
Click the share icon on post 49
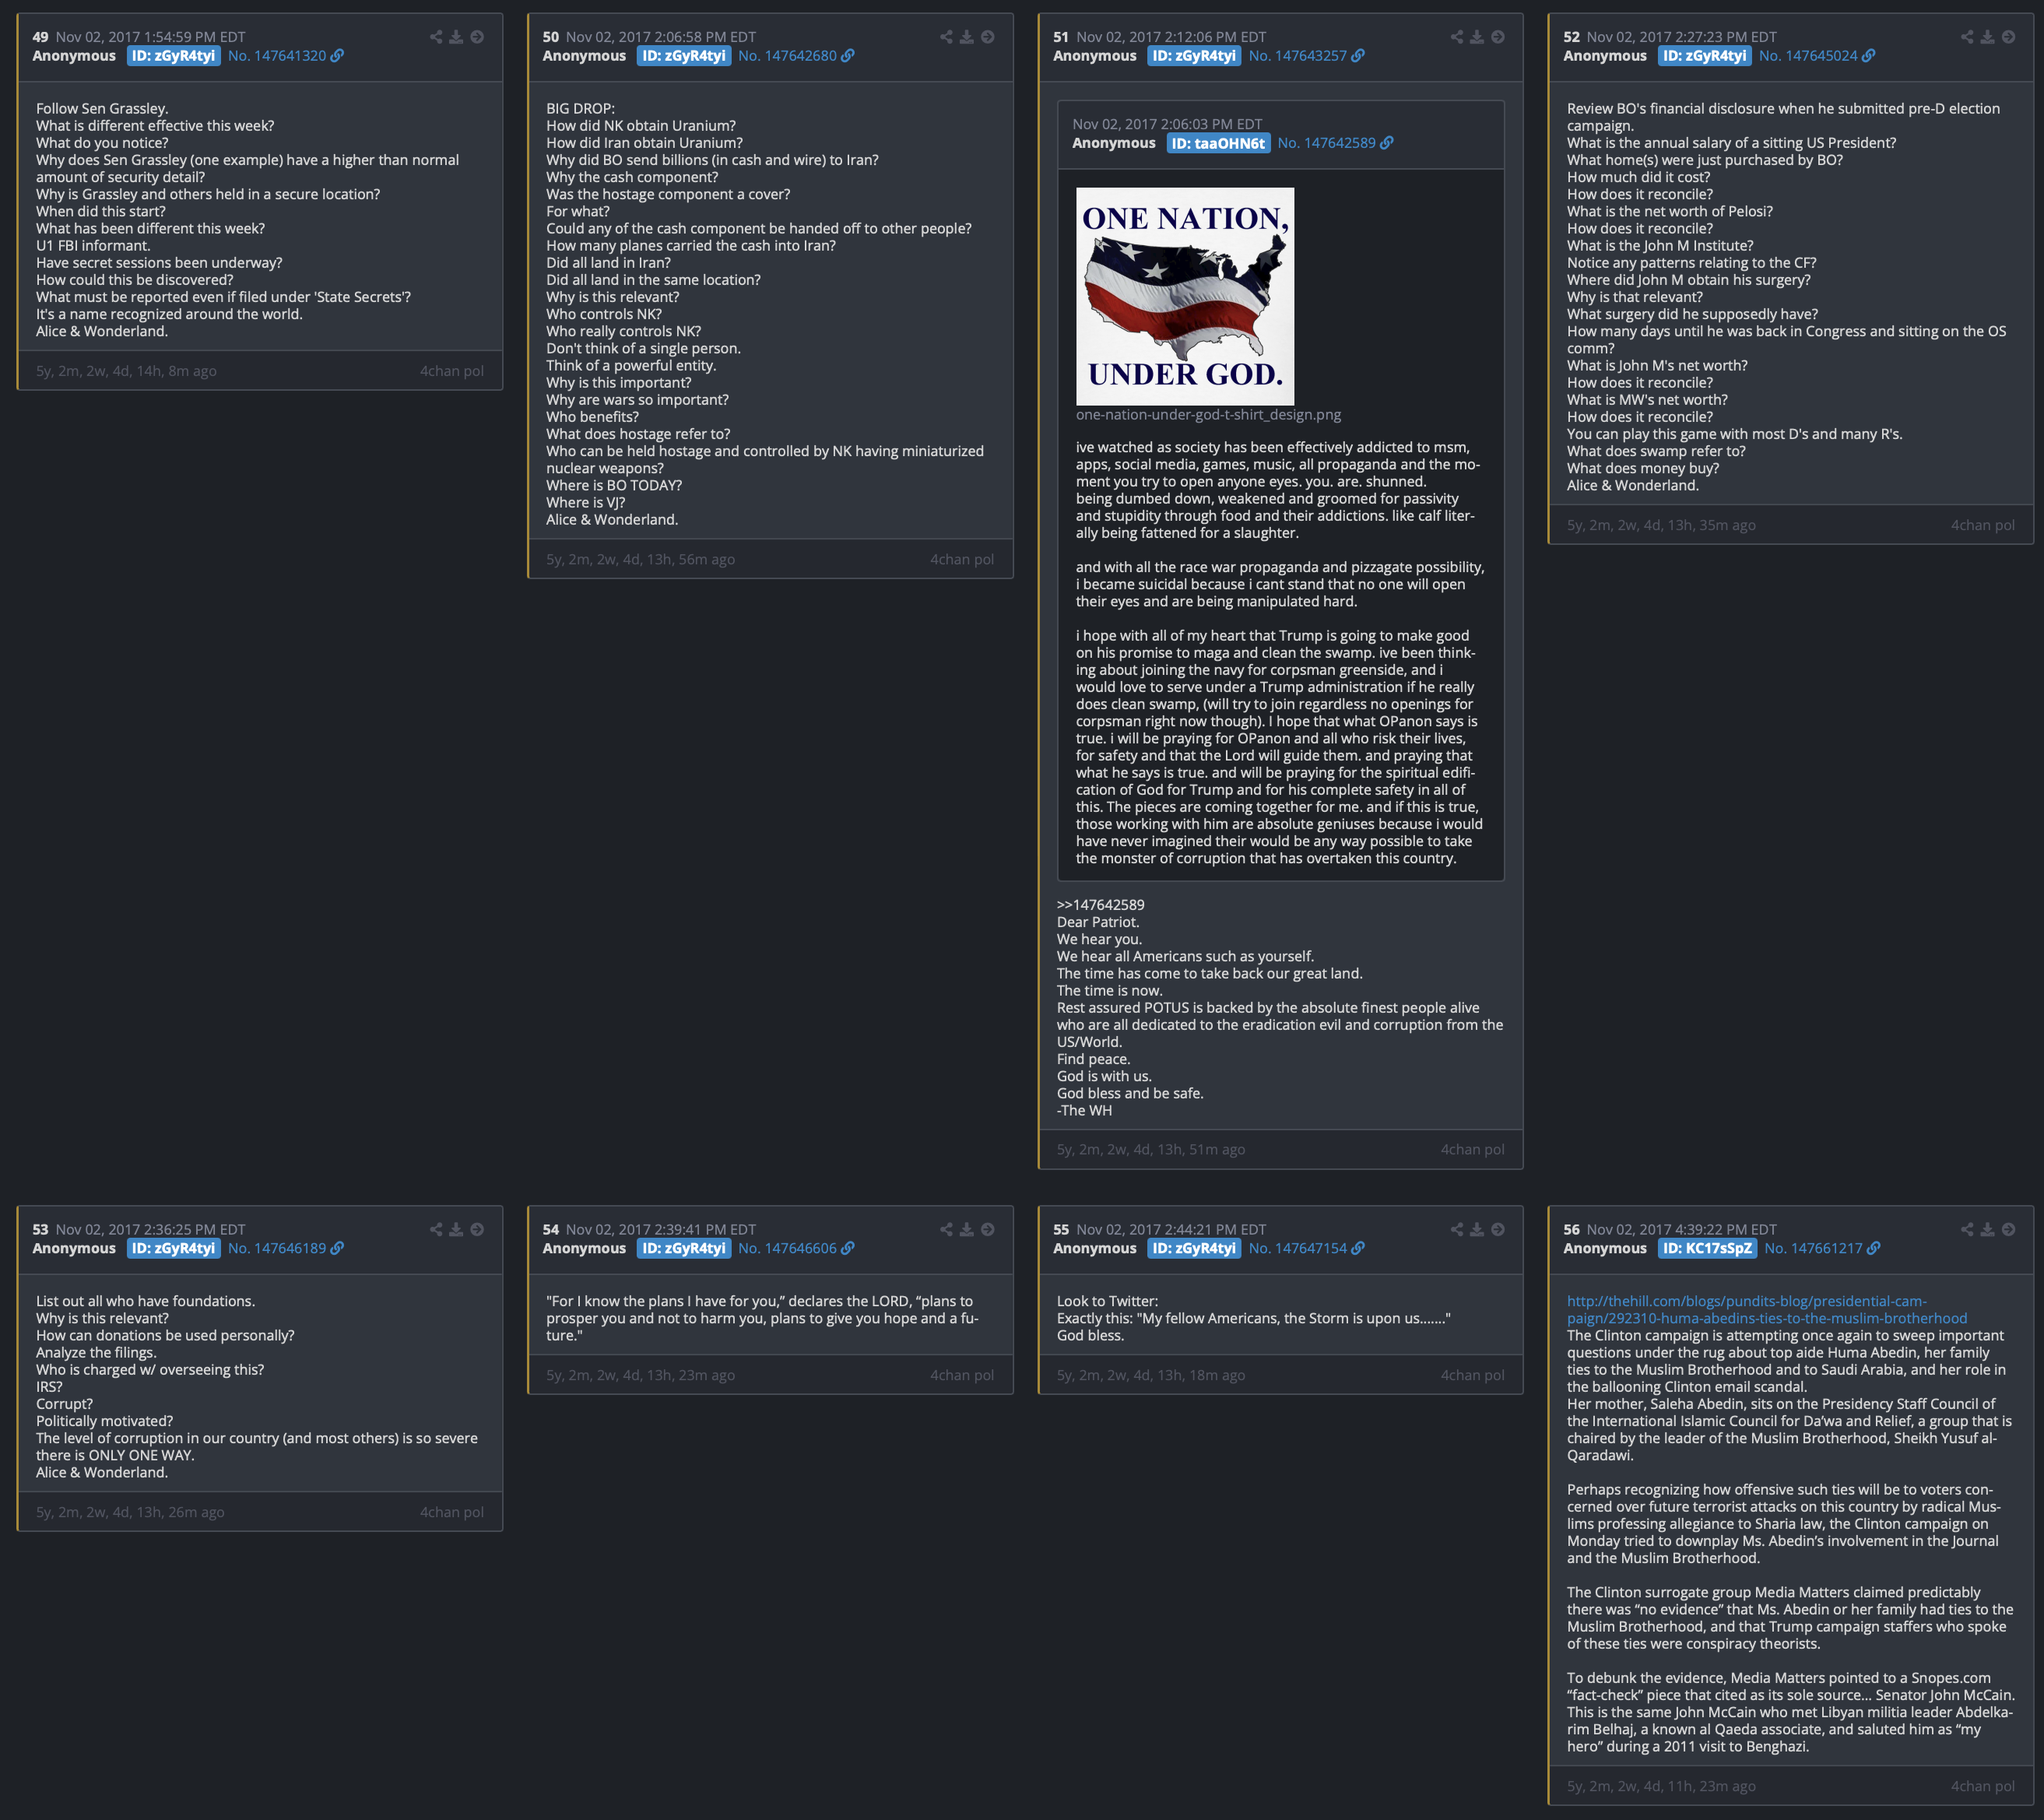point(436,37)
